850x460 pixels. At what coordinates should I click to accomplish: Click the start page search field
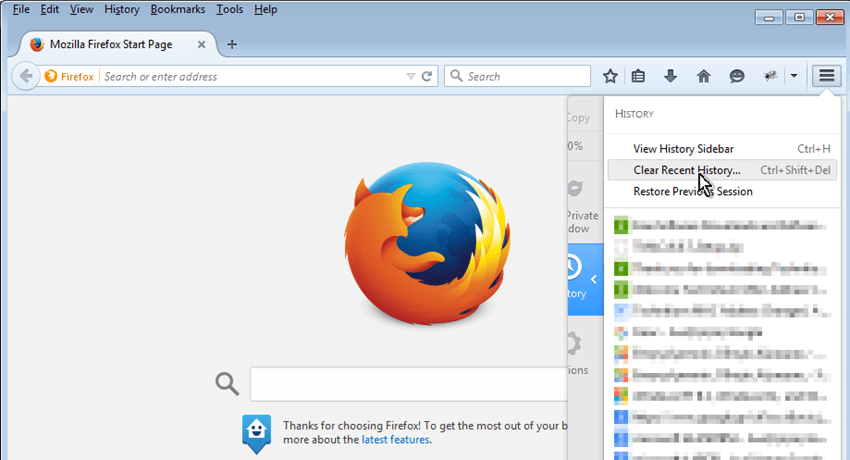(409, 384)
